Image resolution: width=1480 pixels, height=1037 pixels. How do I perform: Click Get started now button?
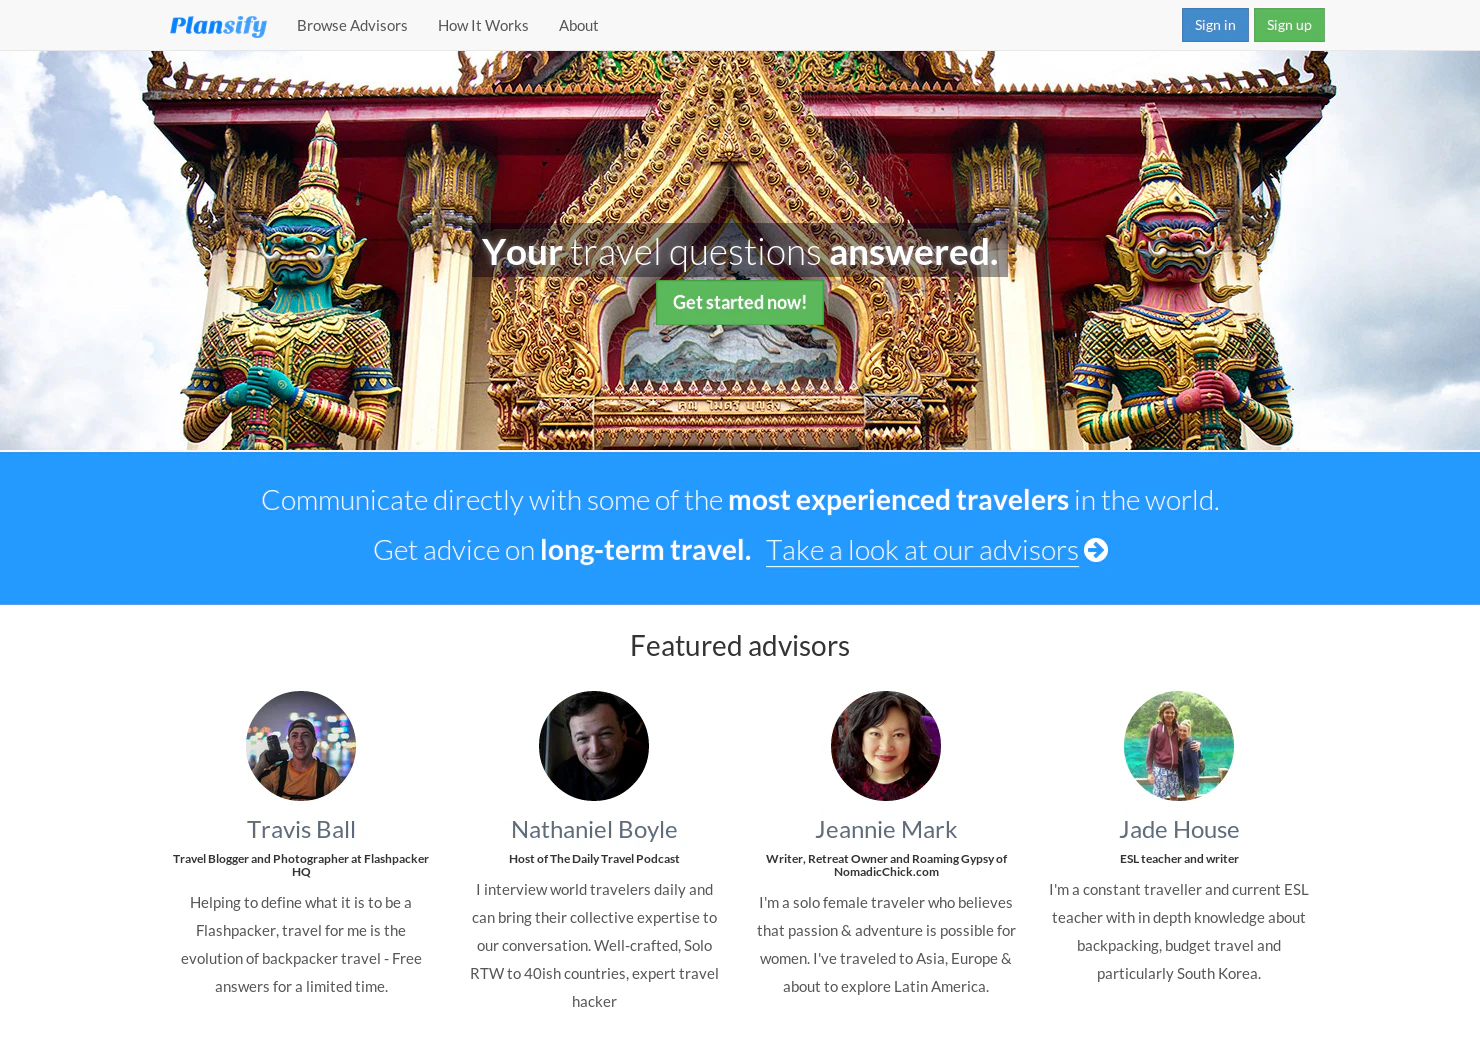[x=740, y=302]
